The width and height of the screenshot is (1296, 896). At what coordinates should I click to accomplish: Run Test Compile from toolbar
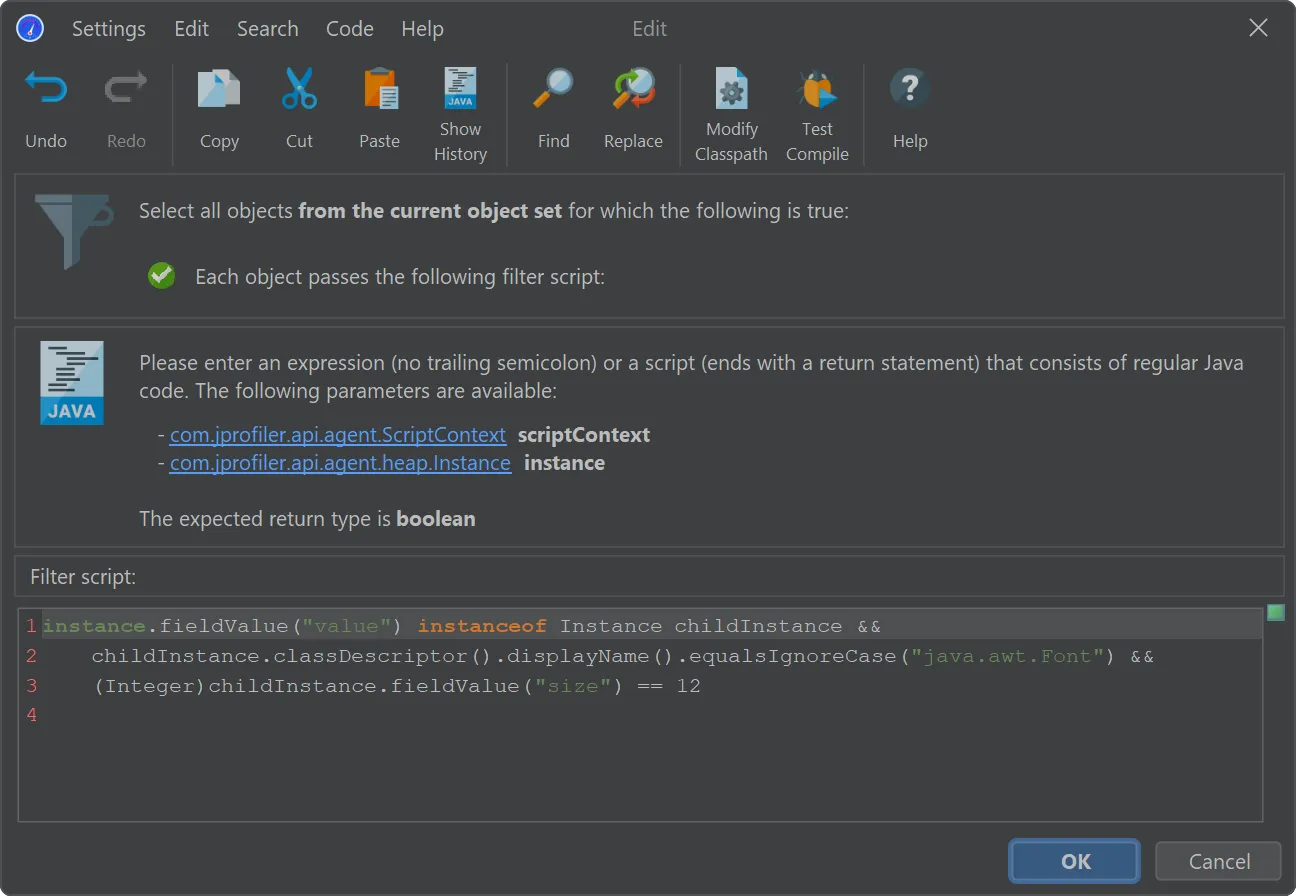coord(817,115)
